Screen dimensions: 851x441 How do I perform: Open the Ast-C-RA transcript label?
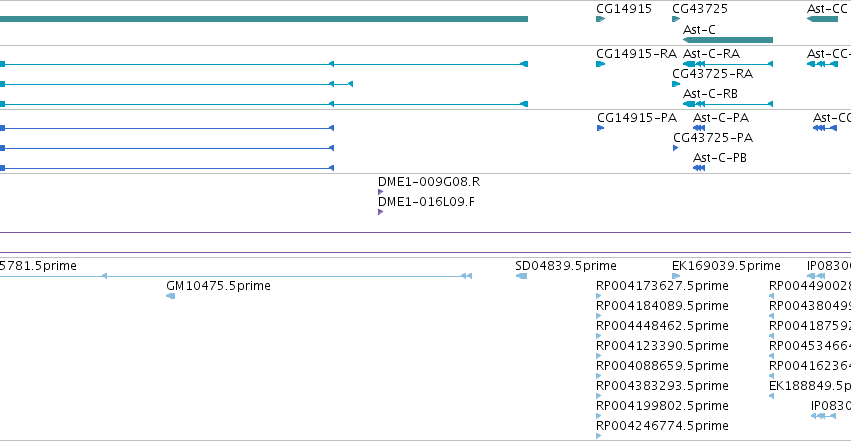(712, 54)
